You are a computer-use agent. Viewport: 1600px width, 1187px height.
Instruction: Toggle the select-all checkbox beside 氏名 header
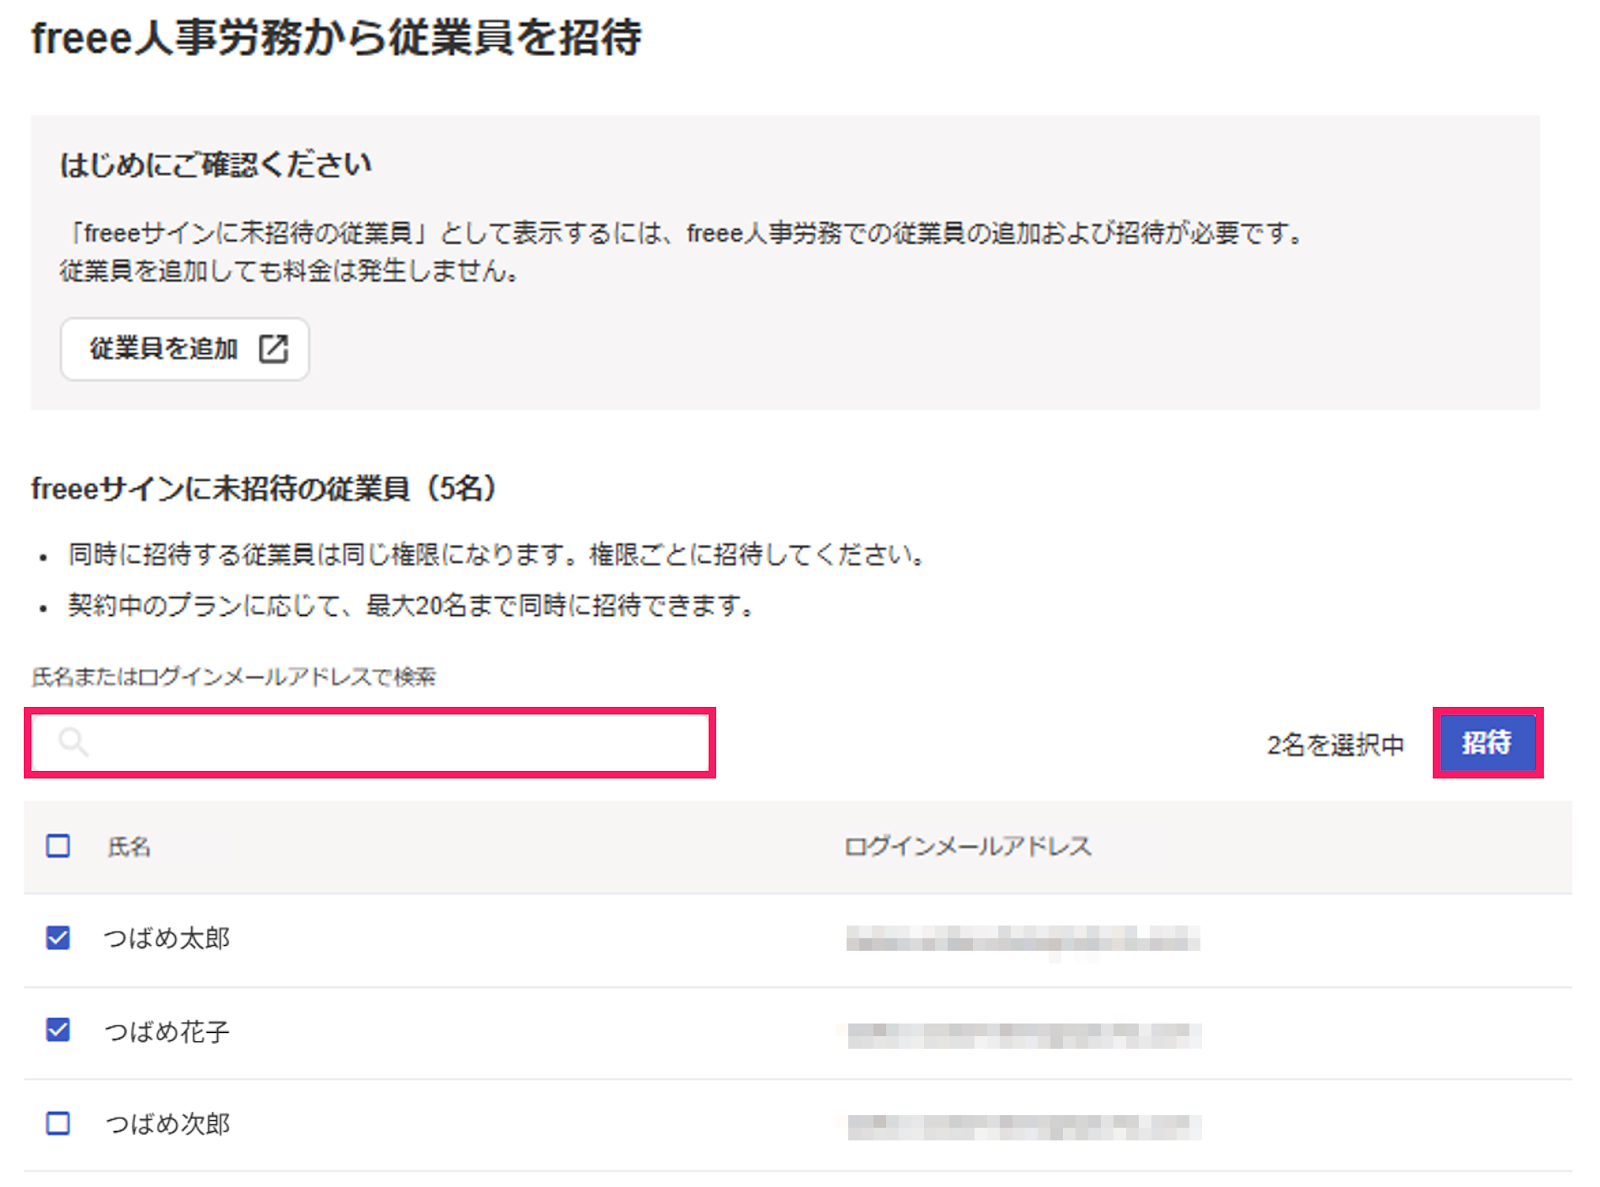(x=58, y=846)
